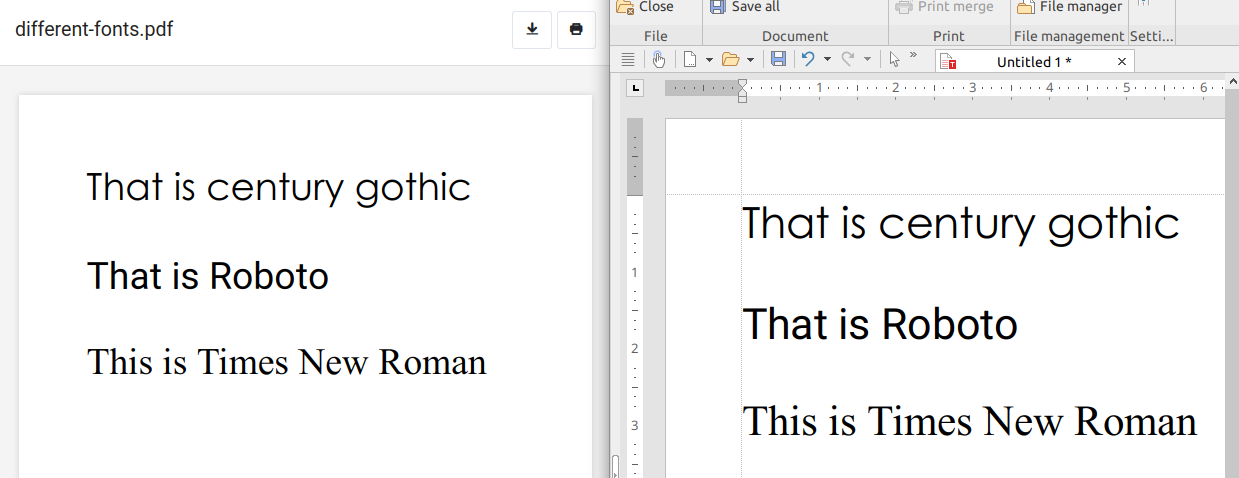
Task: Click the Save all button
Action: [745, 7]
